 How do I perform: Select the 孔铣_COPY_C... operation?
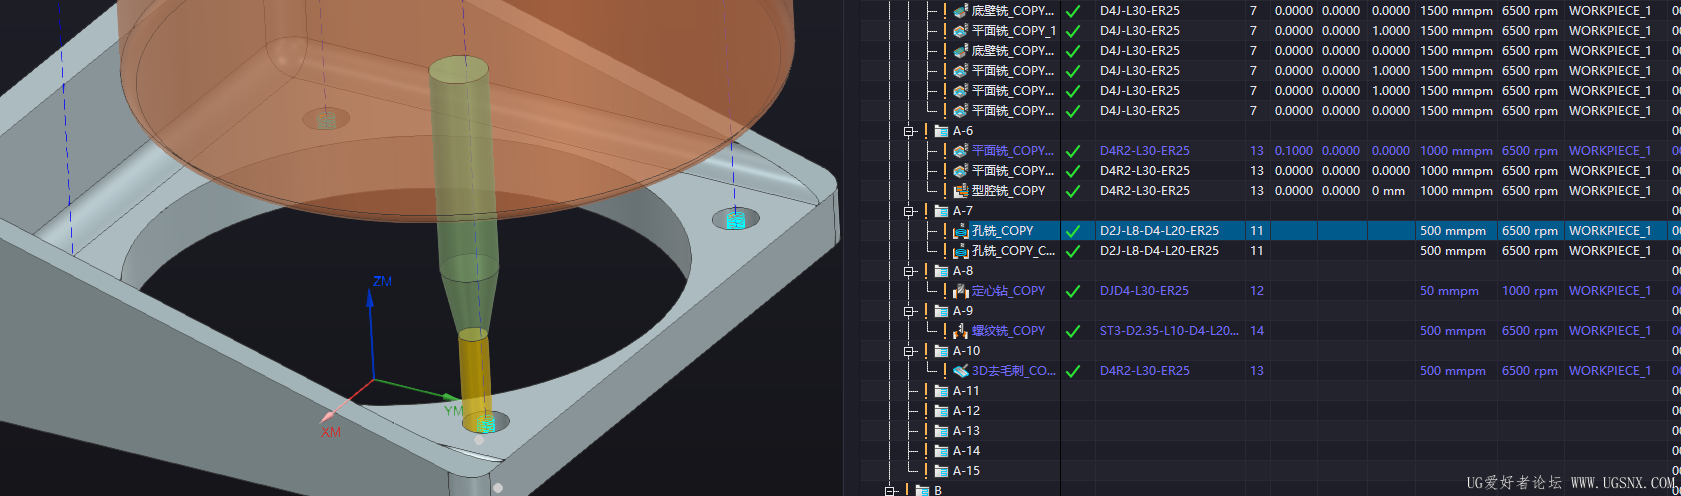click(x=1014, y=251)
